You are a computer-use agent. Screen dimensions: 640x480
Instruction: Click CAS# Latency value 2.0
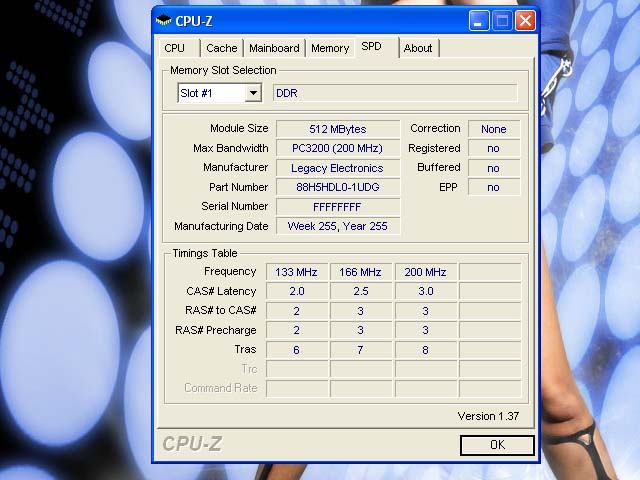click(x=297, y=291)
